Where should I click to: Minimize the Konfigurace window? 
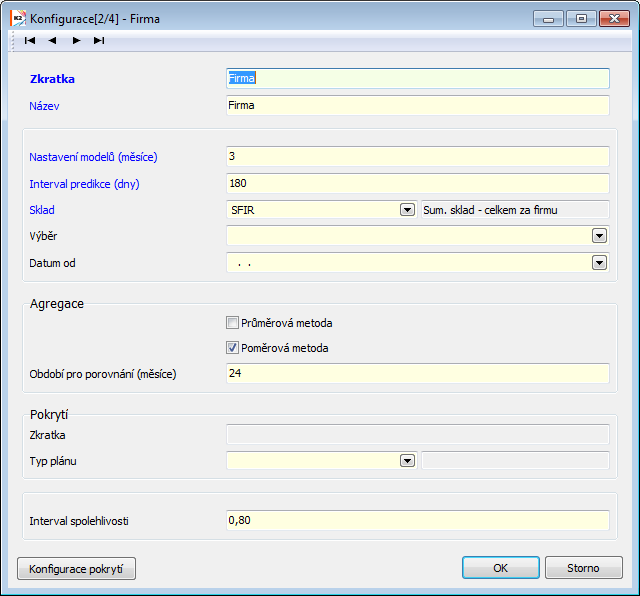tap(548, 19)
